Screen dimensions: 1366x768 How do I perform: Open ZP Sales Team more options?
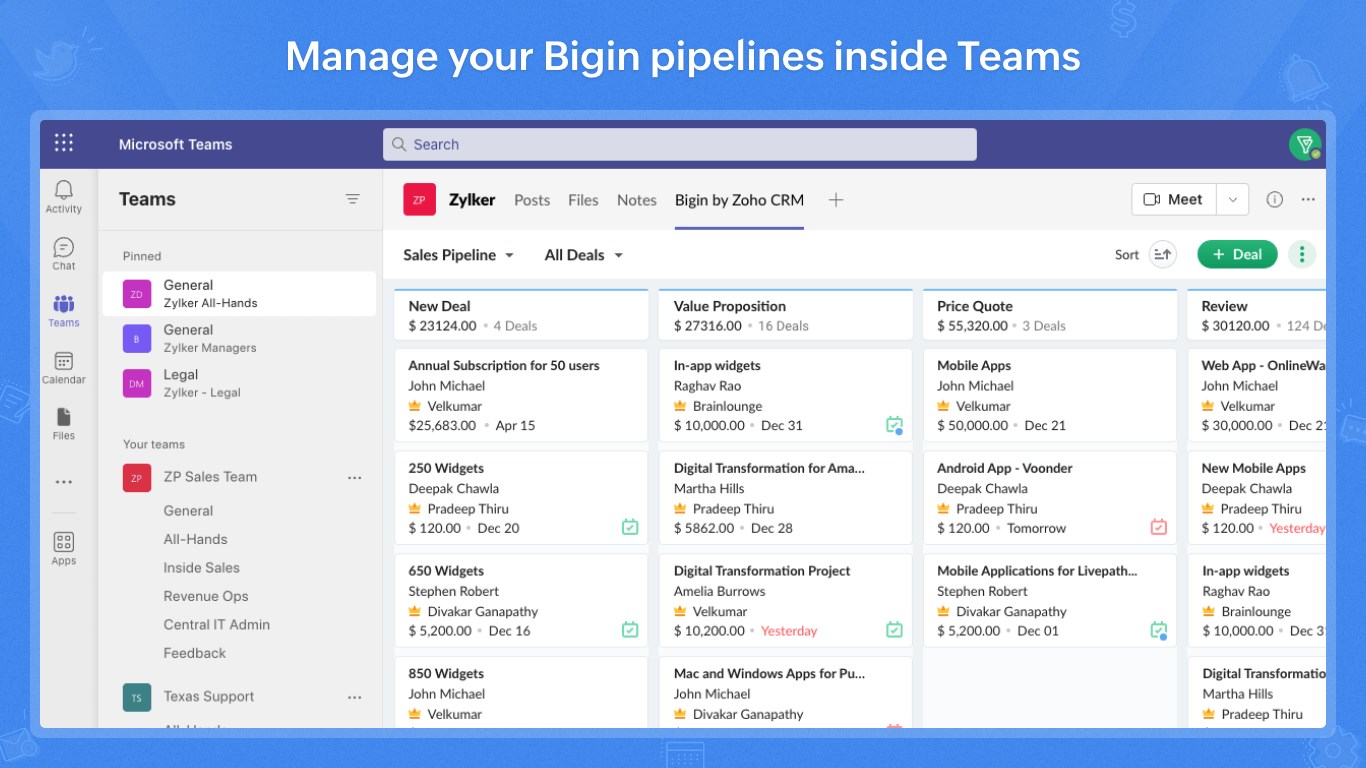pyautogui.click(x=354, y=477)
